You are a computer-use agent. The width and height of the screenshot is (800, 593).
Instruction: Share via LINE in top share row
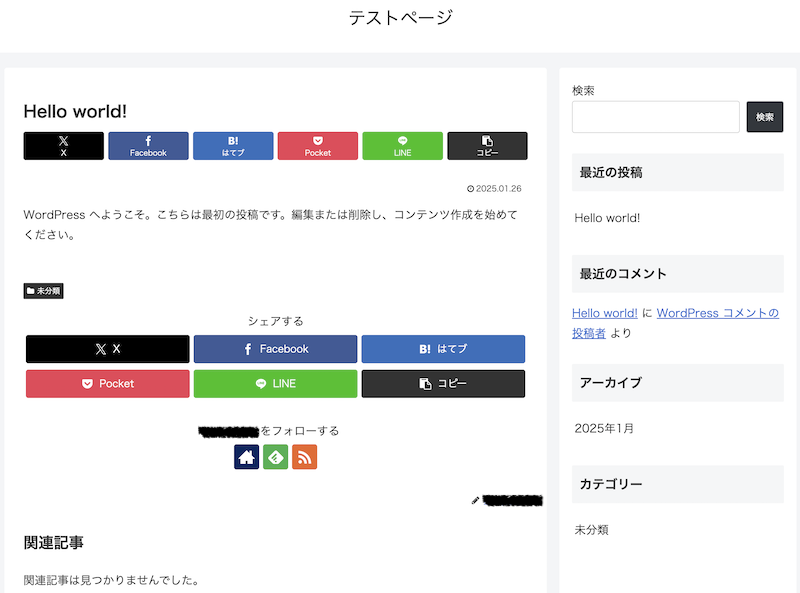coord(402,146)
